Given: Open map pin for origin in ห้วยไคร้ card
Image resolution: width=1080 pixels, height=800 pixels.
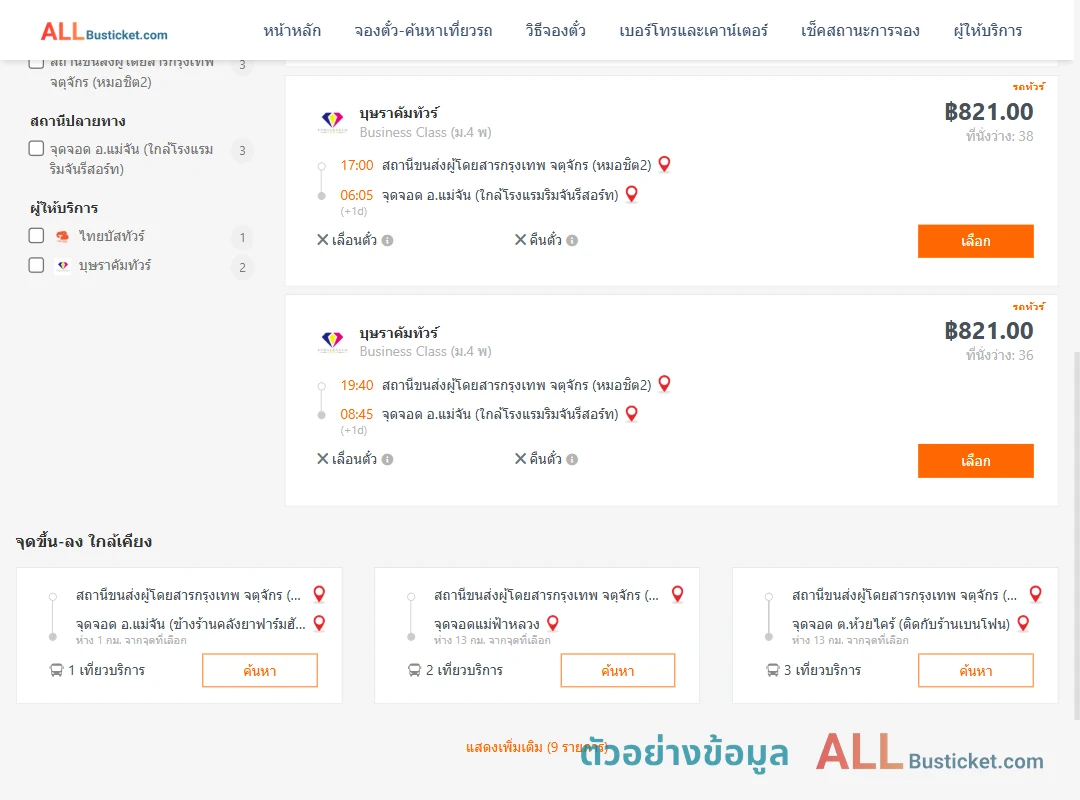Looking at the screenshot, I should pos(1036,594).
